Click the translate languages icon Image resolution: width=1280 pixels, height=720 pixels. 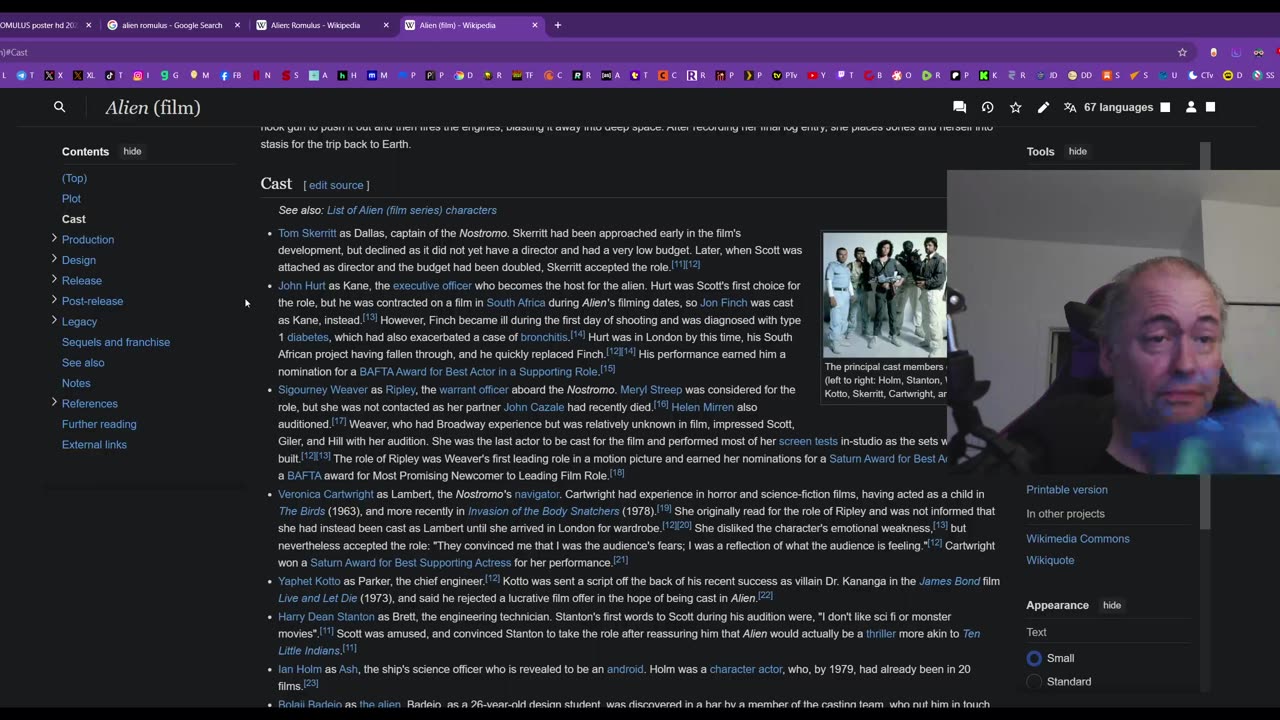(1070, 107)
